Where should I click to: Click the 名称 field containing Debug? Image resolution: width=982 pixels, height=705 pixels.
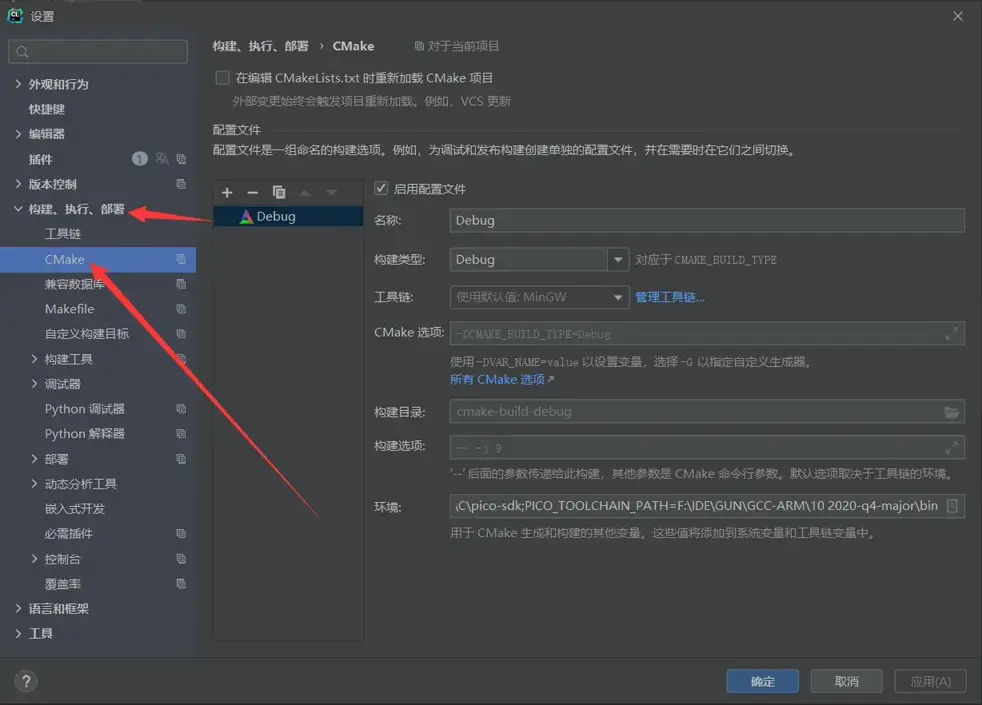[x=700, y=220]
